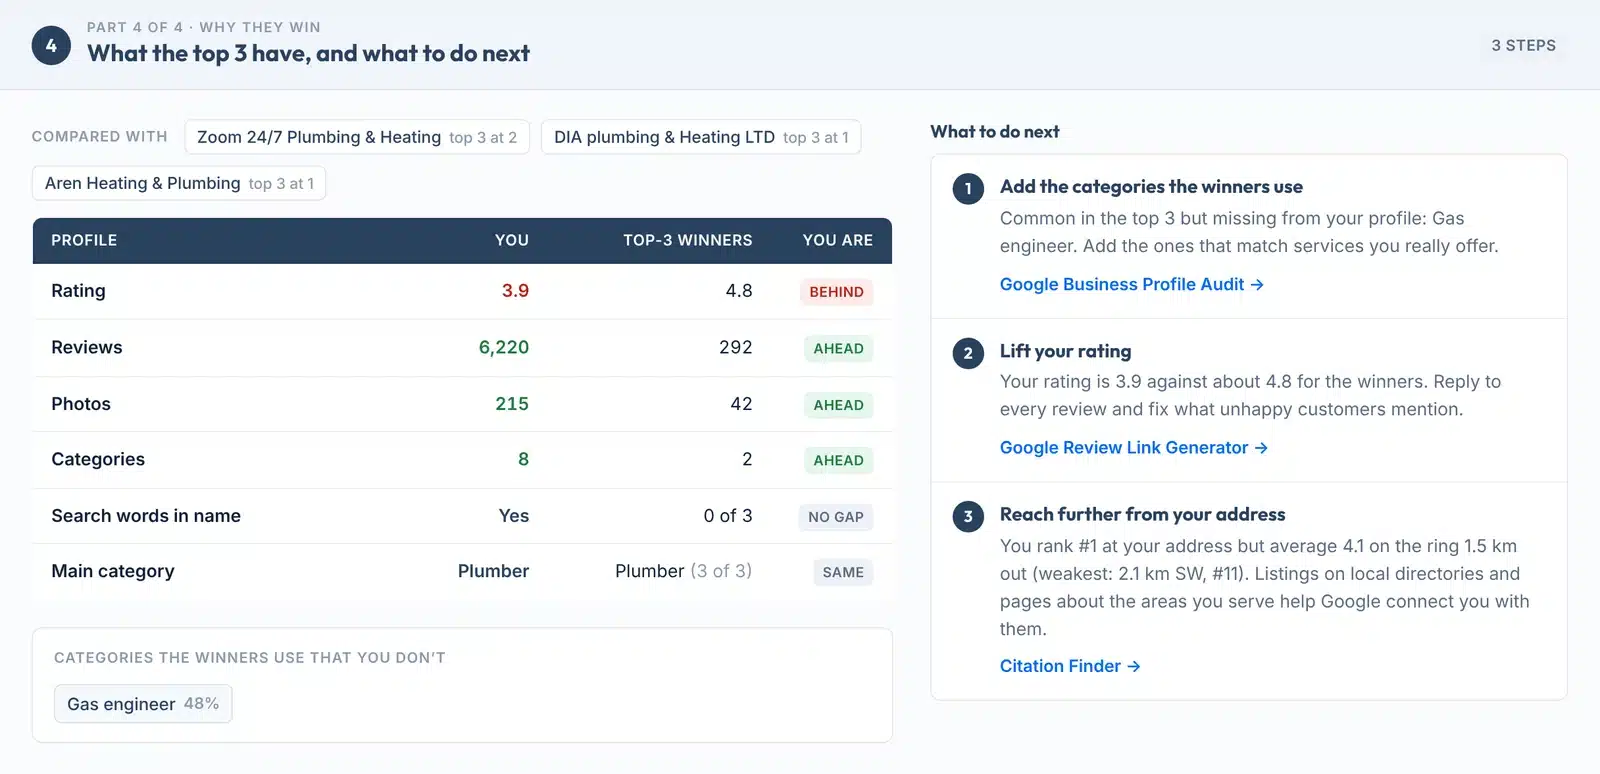This screenshot has width=1600, height=774.
Task: Click the Lift your rating heading
Action: [x=1066, y=351]
